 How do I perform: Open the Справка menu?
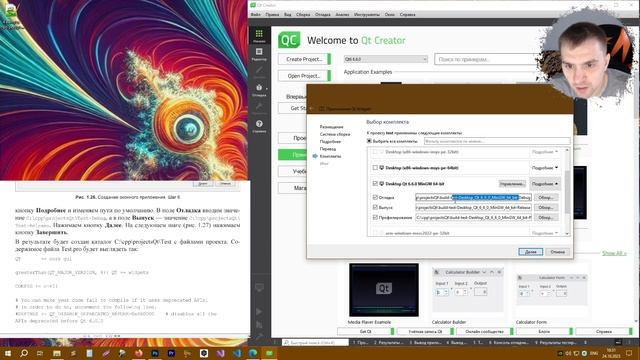point(407,15)
